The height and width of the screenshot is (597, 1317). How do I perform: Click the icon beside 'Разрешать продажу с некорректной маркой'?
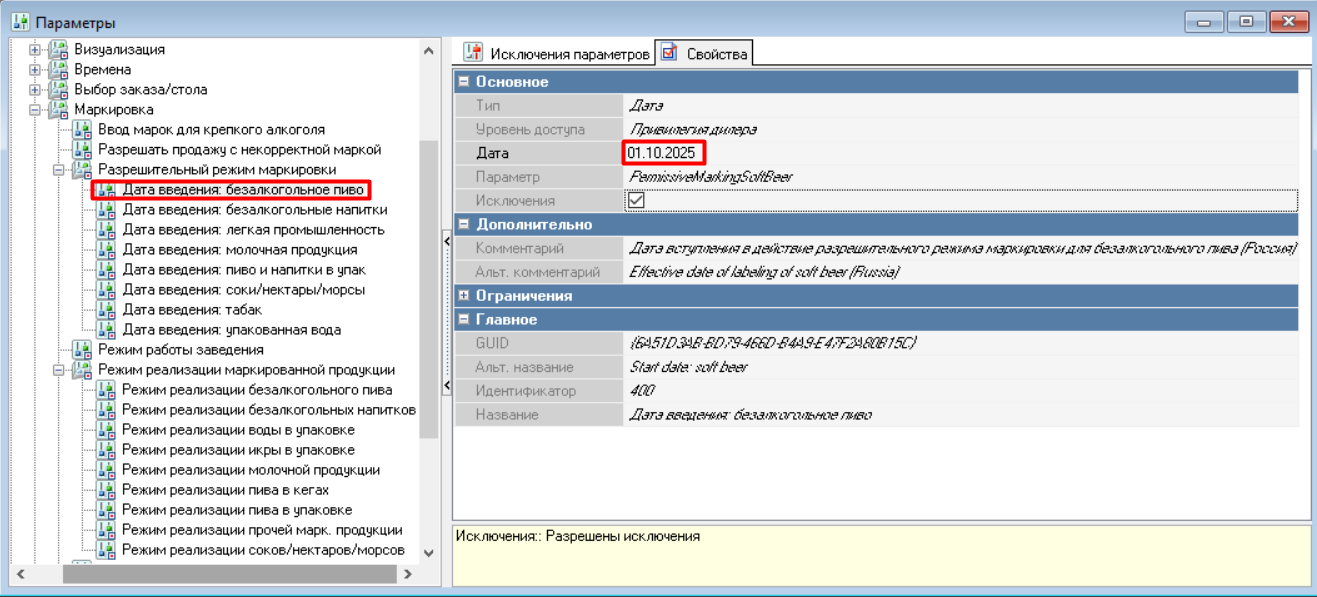[83, 150]
